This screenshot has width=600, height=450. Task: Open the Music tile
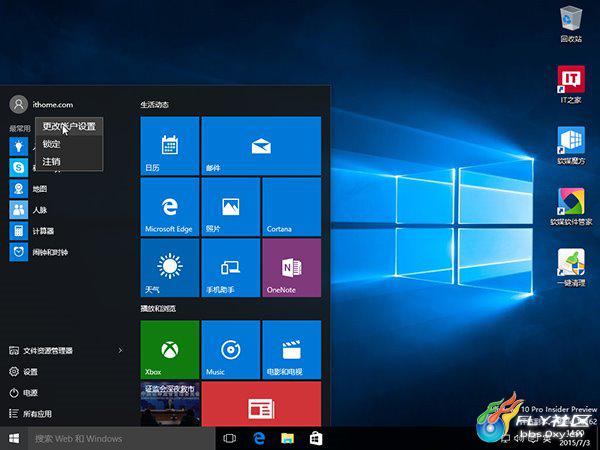point(230,350)
